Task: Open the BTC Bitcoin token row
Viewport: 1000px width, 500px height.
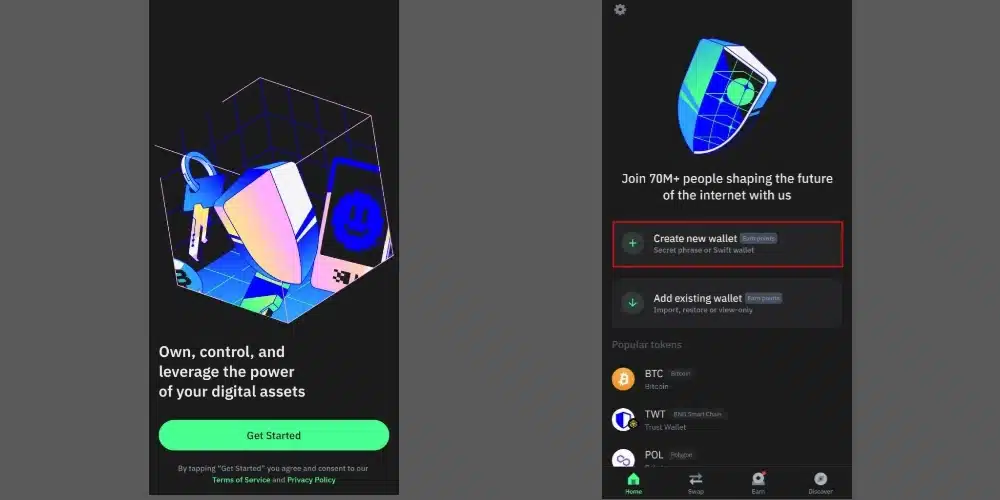Action: (x=727, y=379)
